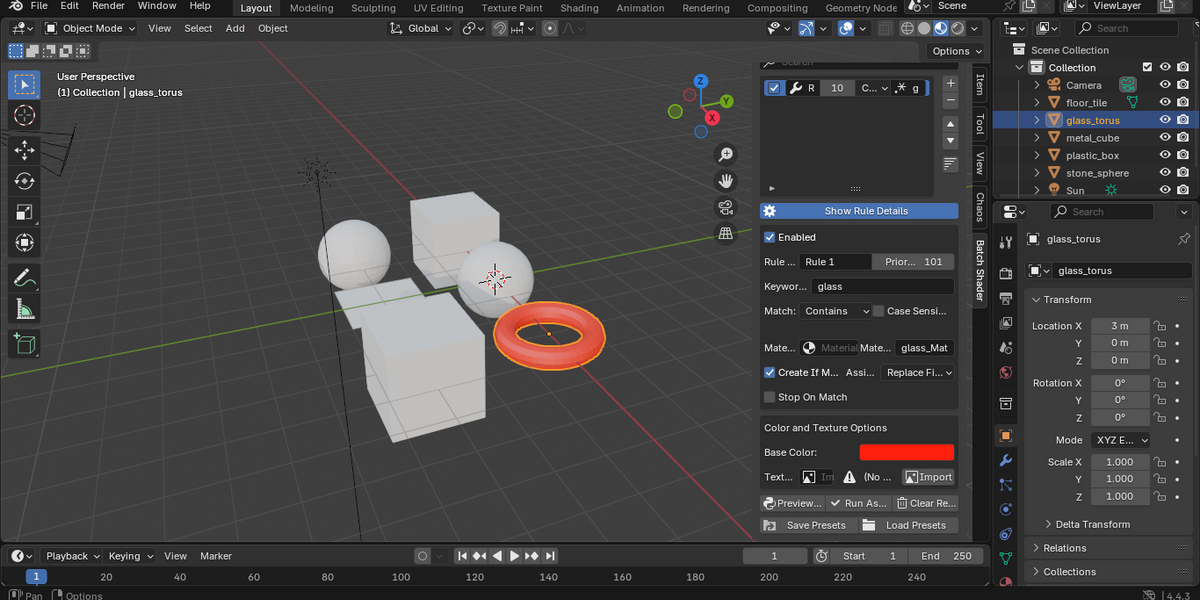Click the Show Rule Details button
This screenshot has height=600, width=1200.
pos(858,211)
